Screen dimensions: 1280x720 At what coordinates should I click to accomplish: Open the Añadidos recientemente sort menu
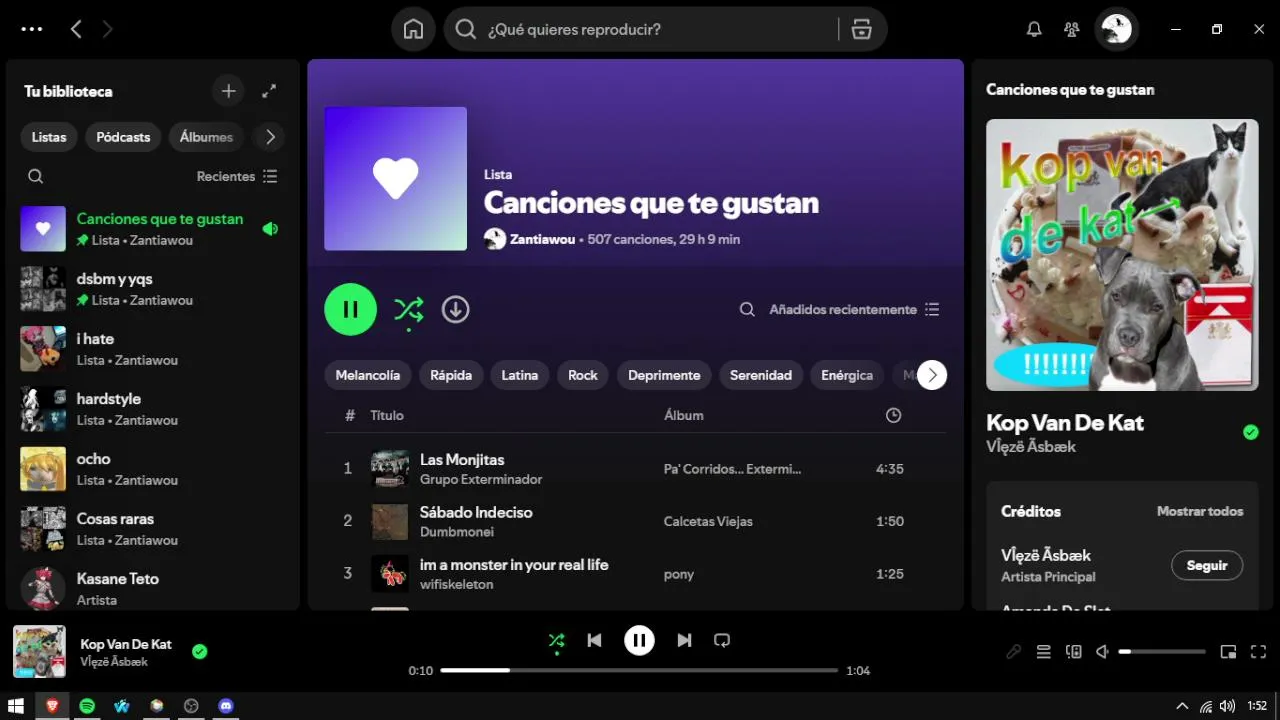click(x=854, y=309)
